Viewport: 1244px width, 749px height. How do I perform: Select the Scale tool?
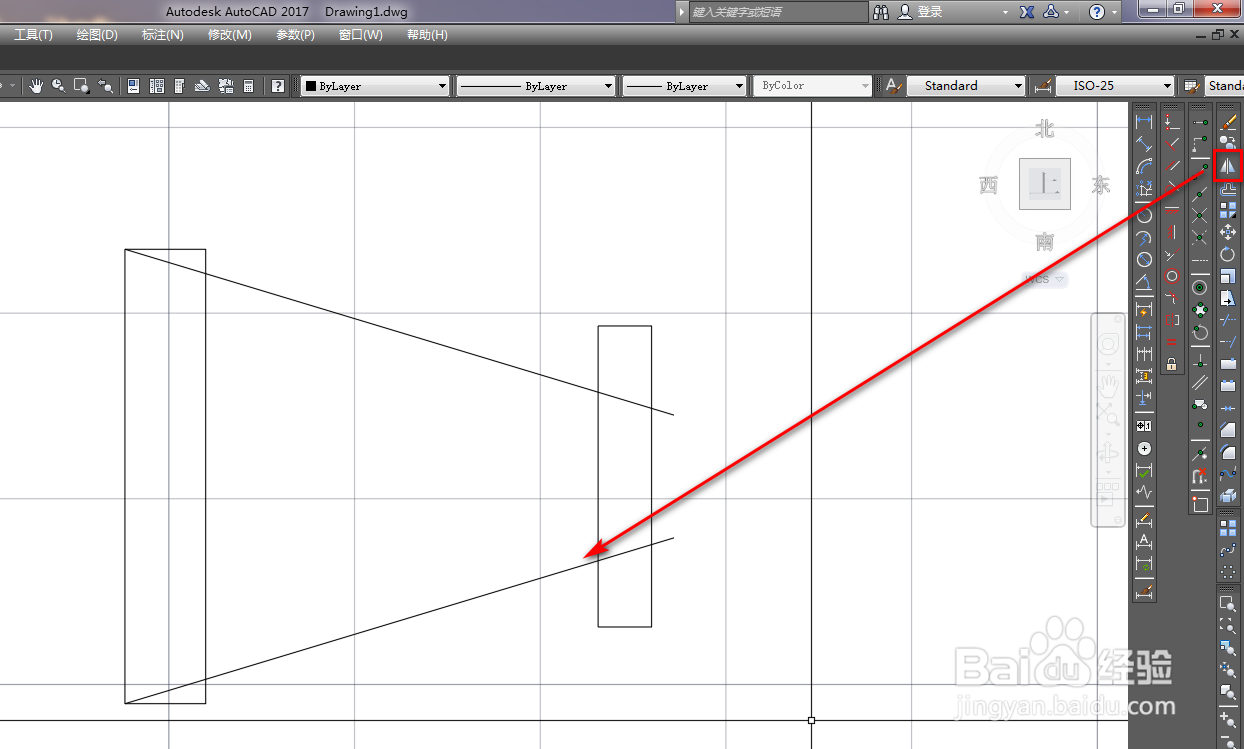[1228, 276]
